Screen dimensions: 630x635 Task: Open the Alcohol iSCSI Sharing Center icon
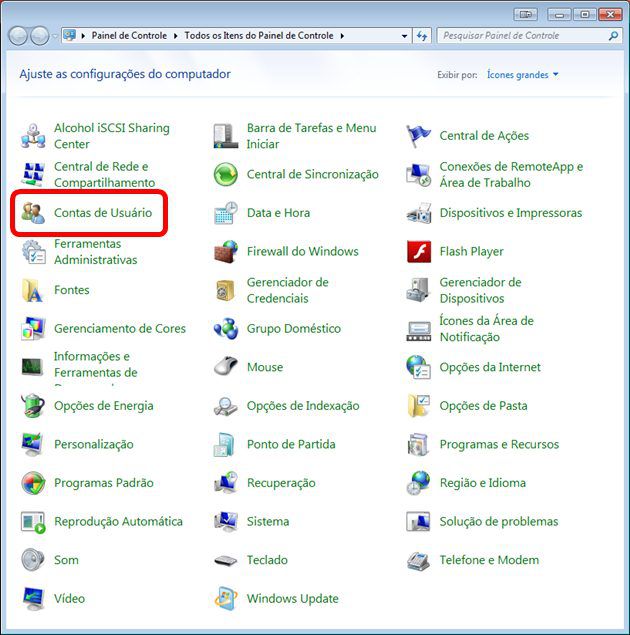33,136
